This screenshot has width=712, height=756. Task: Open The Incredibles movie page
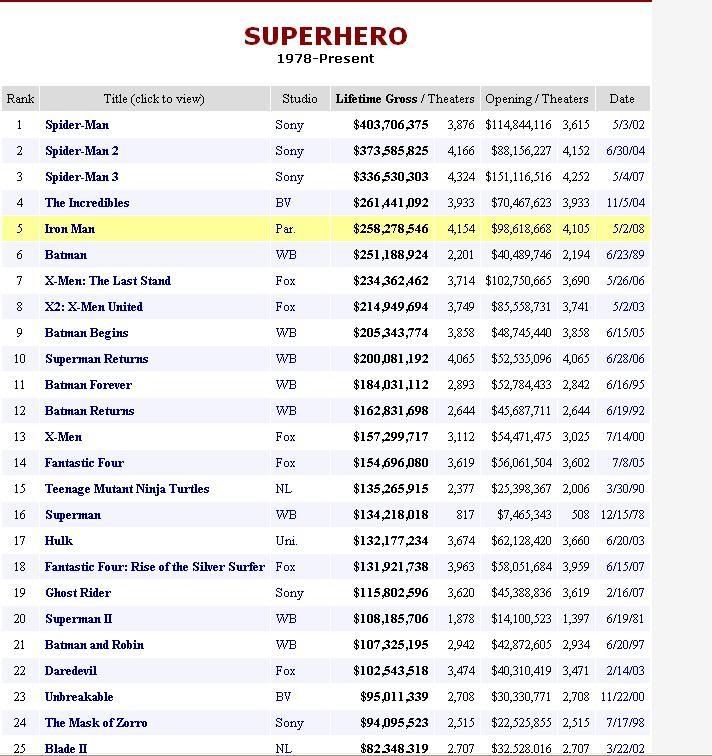87,203
